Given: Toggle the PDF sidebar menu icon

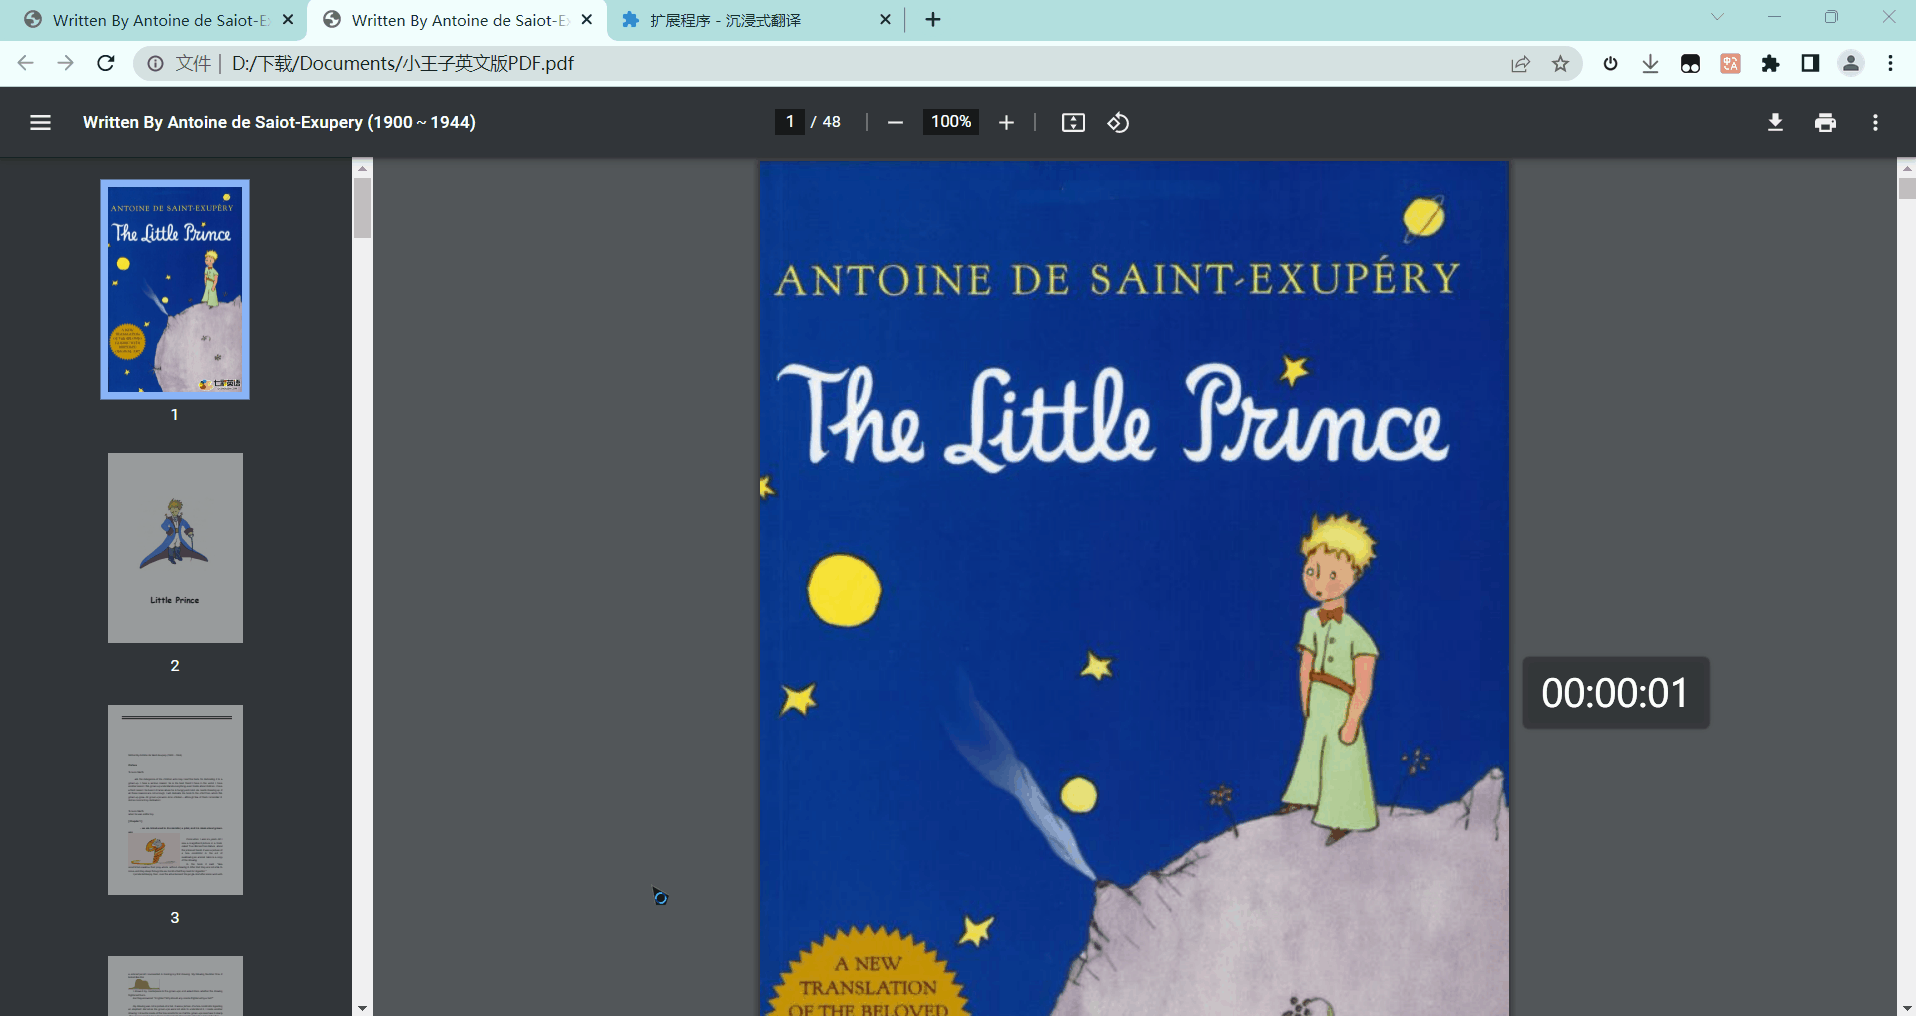Looking at the screenshot, I should [x=40, y=122].
